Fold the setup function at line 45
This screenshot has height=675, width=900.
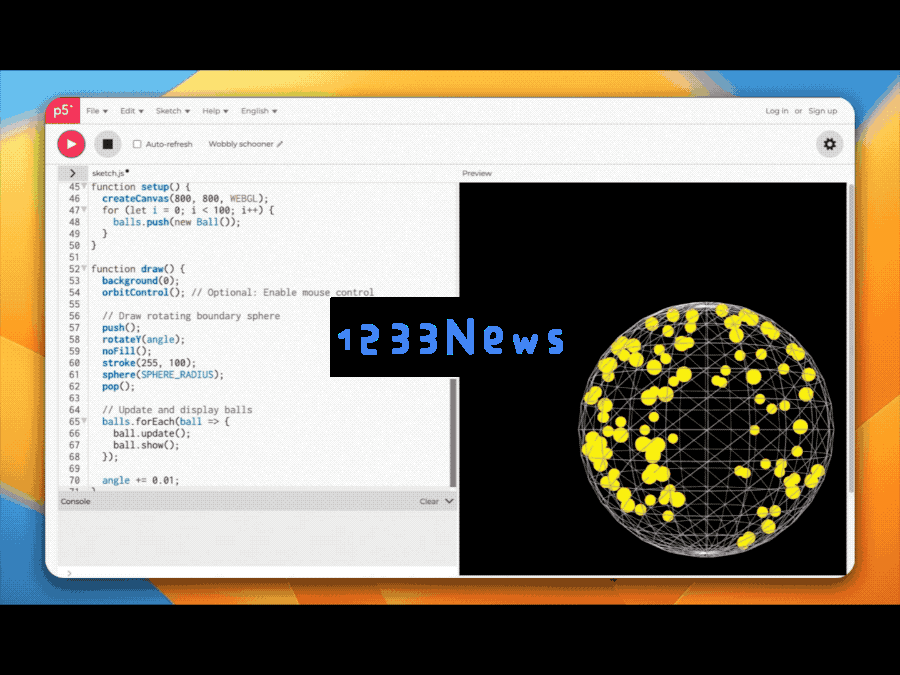pos(84,187)
